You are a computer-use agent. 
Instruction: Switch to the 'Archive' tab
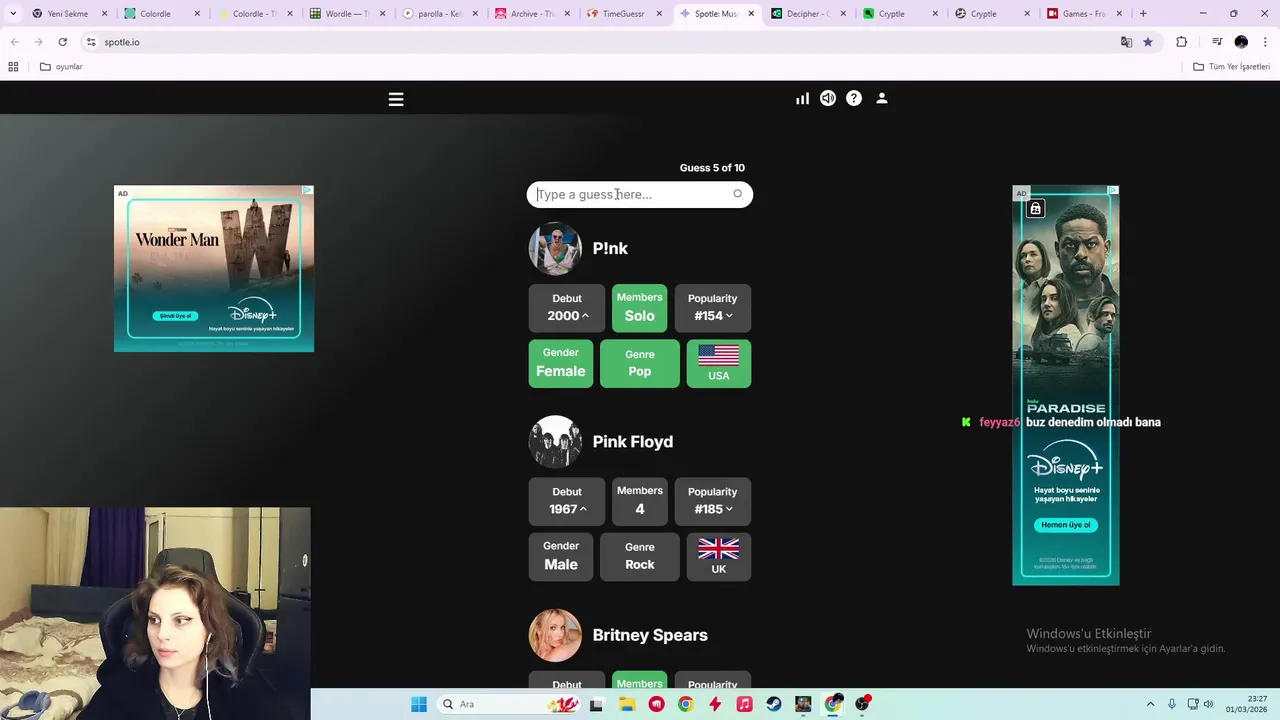pyautogui.click(x=530, y=14)
